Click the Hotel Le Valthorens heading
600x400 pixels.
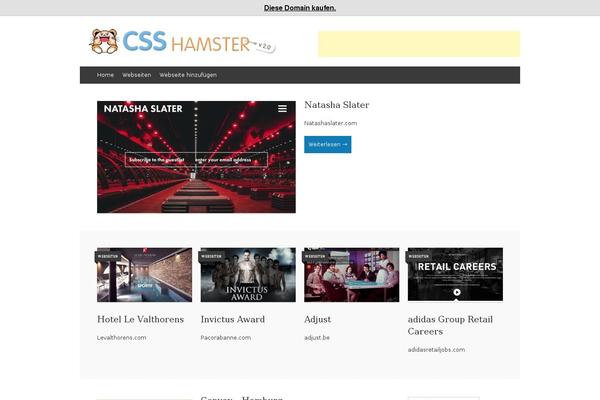coord(140,319)
